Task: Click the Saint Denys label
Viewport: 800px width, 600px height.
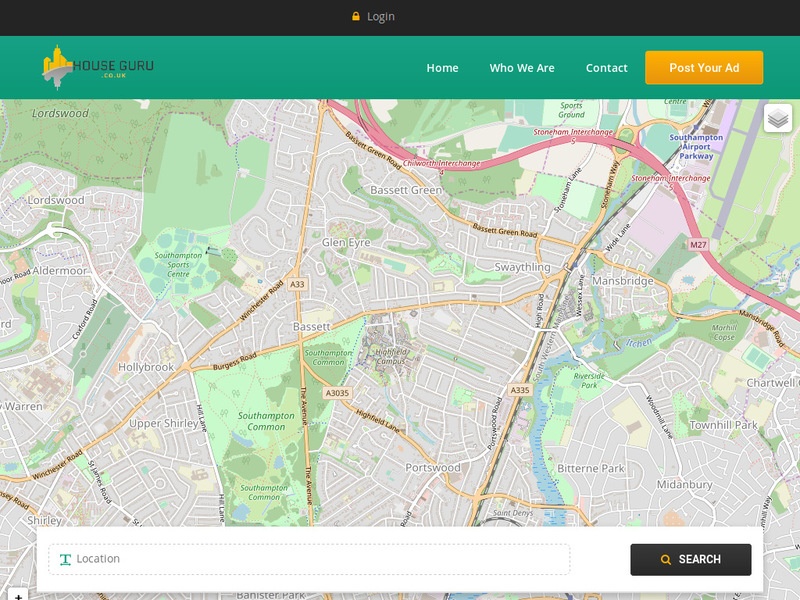Action: (x=513, y=513)
